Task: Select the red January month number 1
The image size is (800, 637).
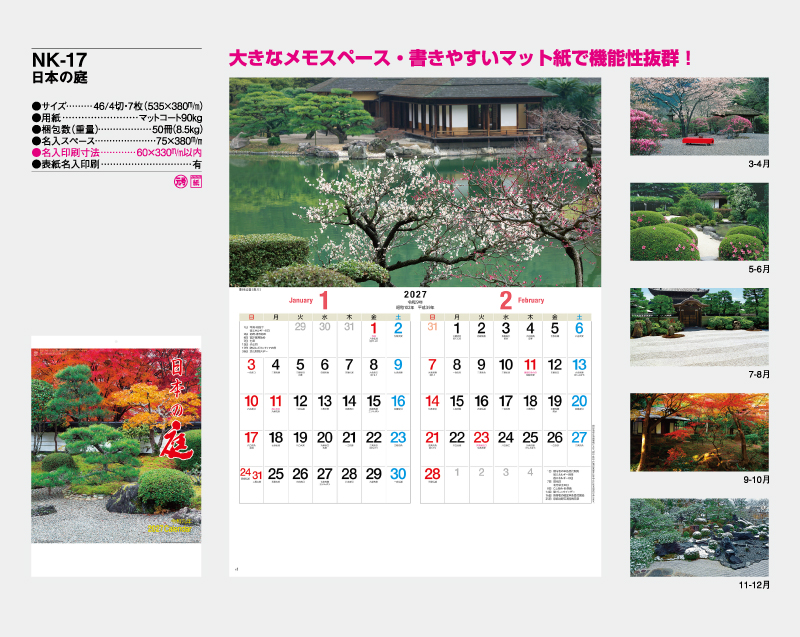Action: coord(324,298)
